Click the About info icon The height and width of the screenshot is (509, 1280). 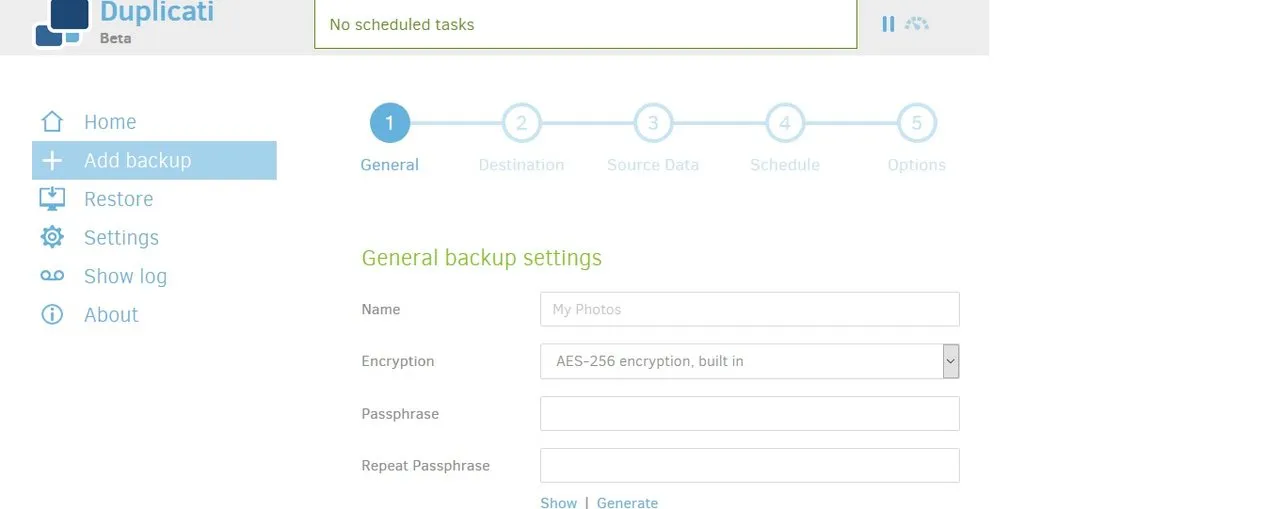pyautogui.click(x=52, y=314)
